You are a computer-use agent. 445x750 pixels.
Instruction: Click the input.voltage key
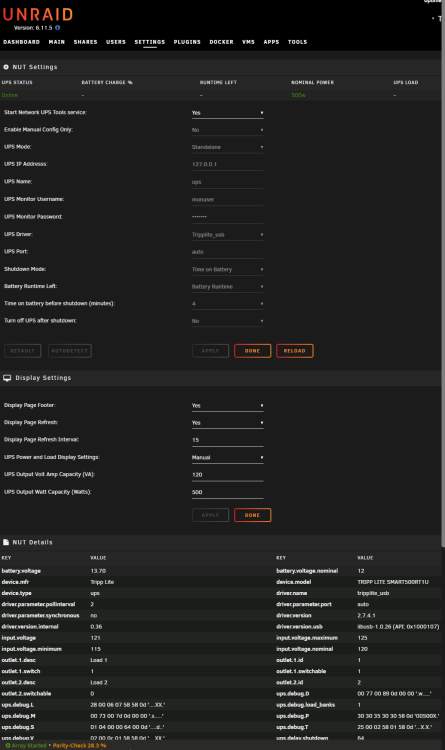point(19,638)
